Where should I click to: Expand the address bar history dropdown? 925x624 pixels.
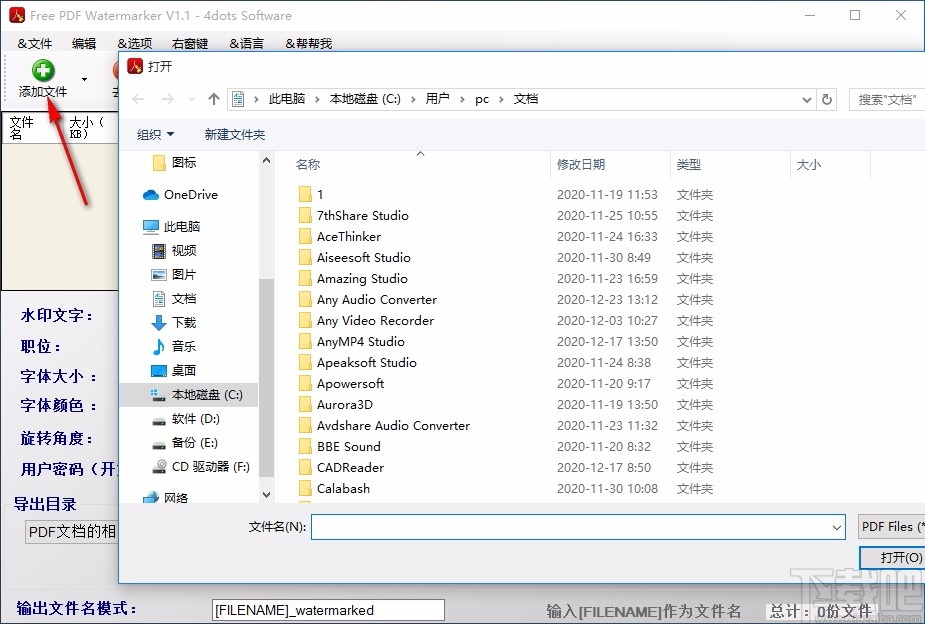[806, 100]
